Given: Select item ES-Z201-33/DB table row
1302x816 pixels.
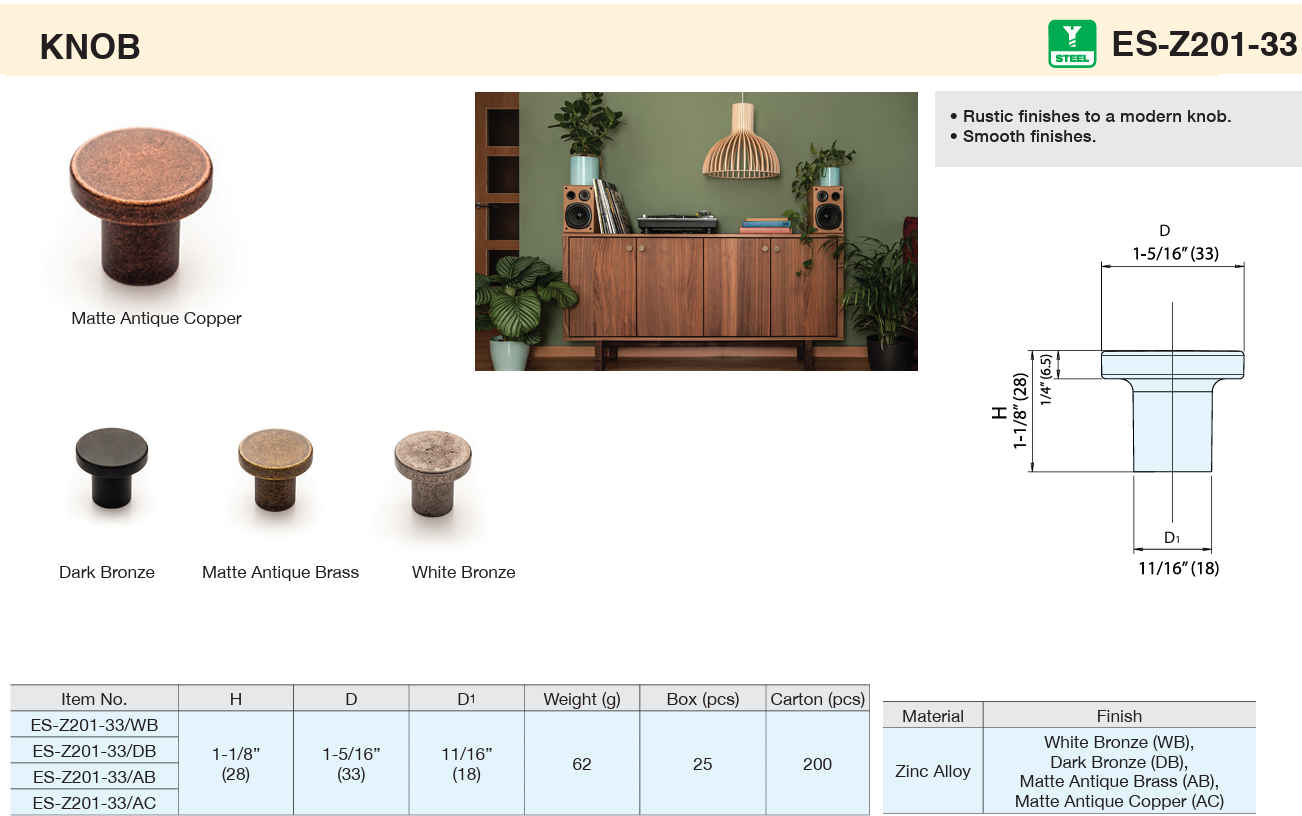Looking at the screenshot, I should point(94,751).
